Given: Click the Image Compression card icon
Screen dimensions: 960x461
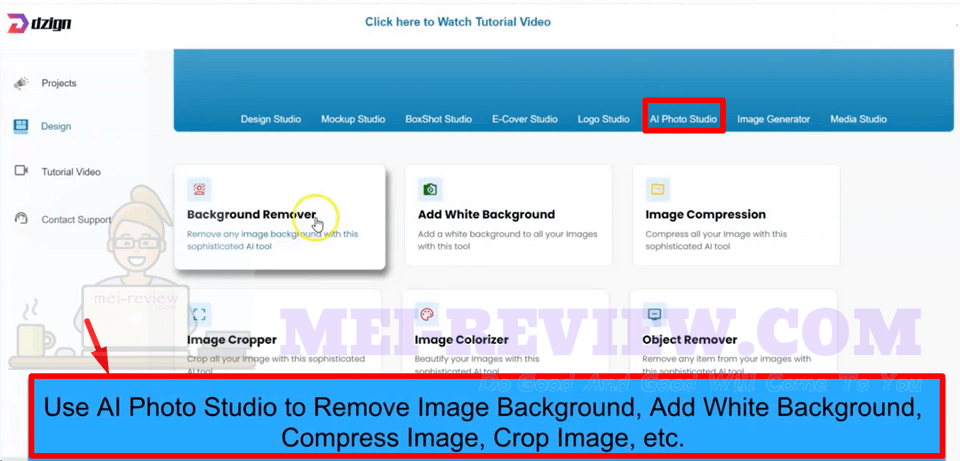Looking at the screenshot, I should pyautogui.click(x=658, y=189).
